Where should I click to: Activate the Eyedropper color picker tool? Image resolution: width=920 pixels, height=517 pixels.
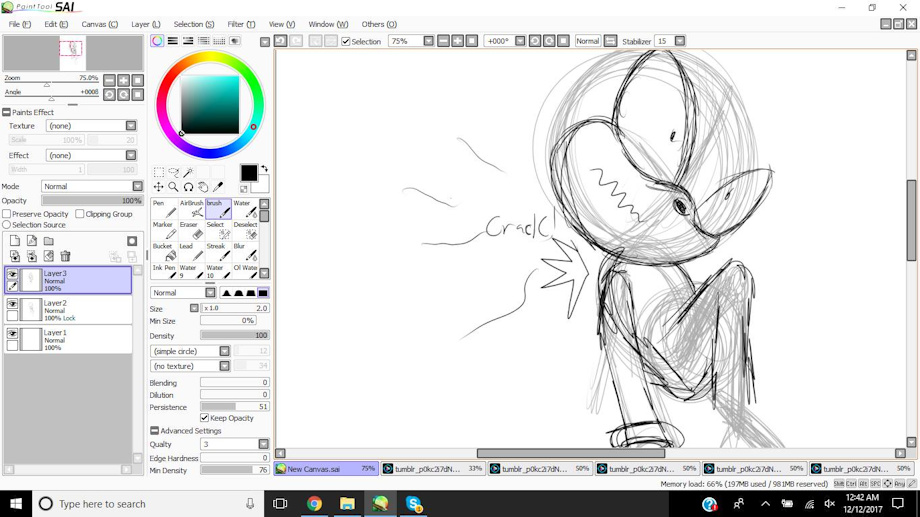coord(218,187)
